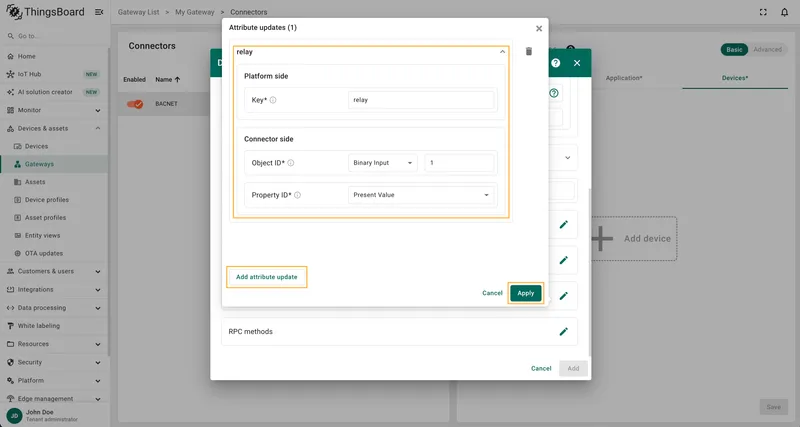Open Gateways page in sidebar
800x427 pixels.
[x=54, y=164]
